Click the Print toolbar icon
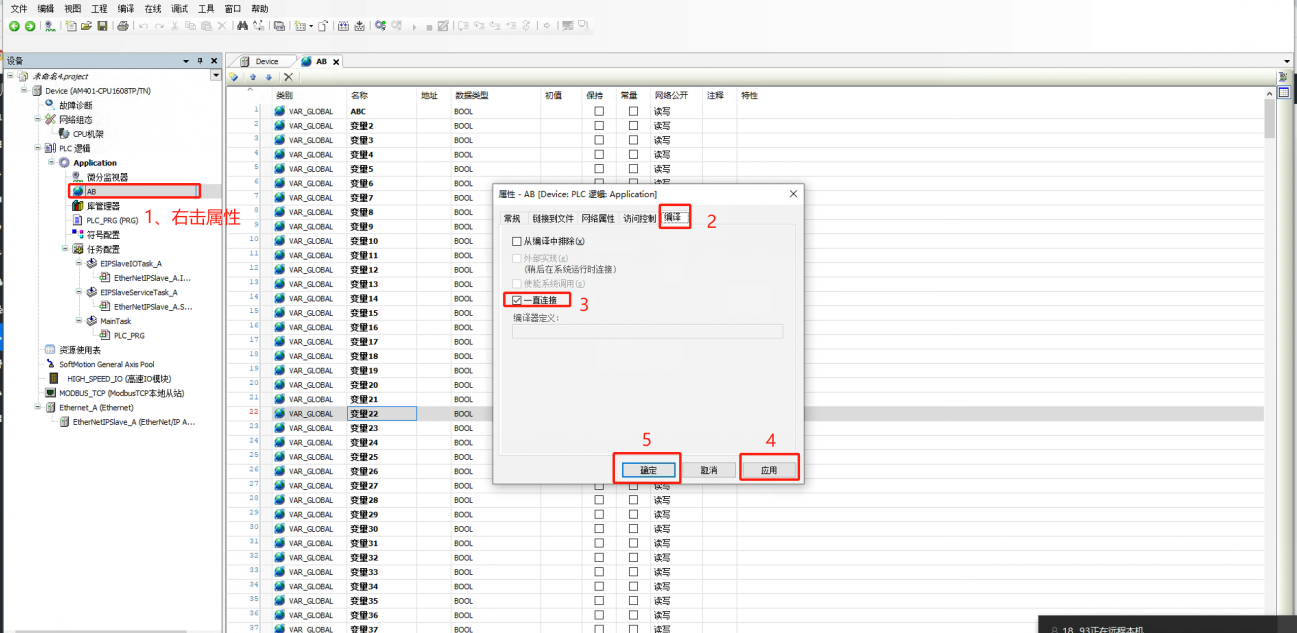 pos(123,26)
